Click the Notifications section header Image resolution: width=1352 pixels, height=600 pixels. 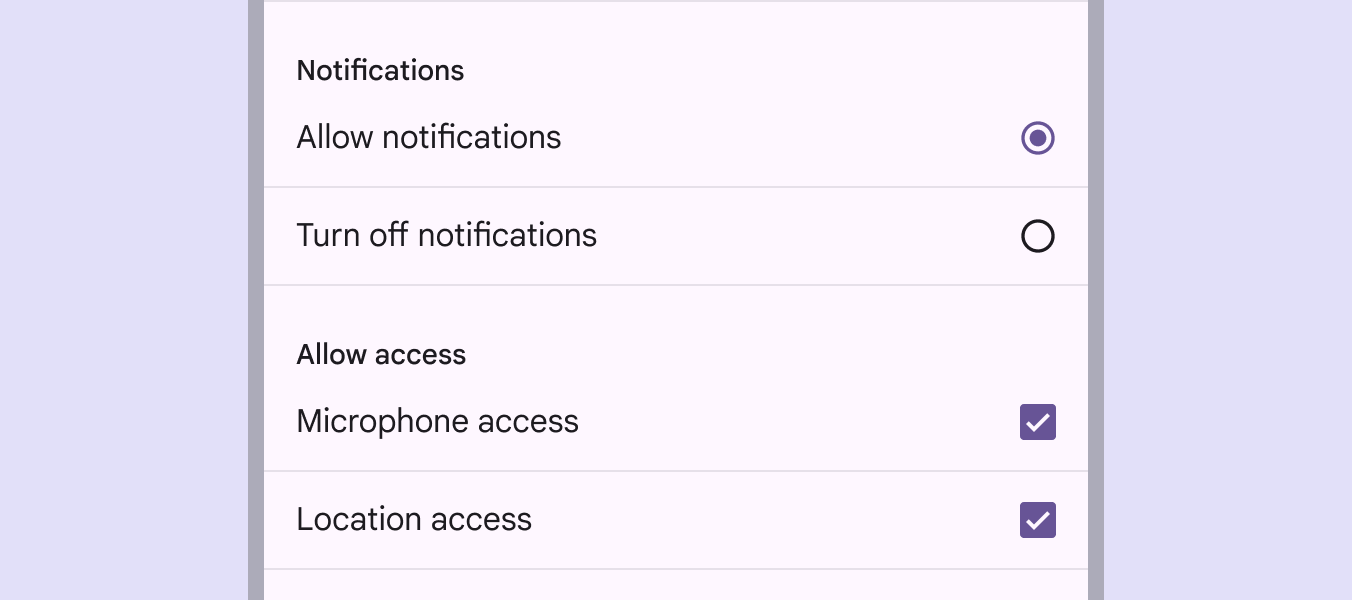[380, 71]
